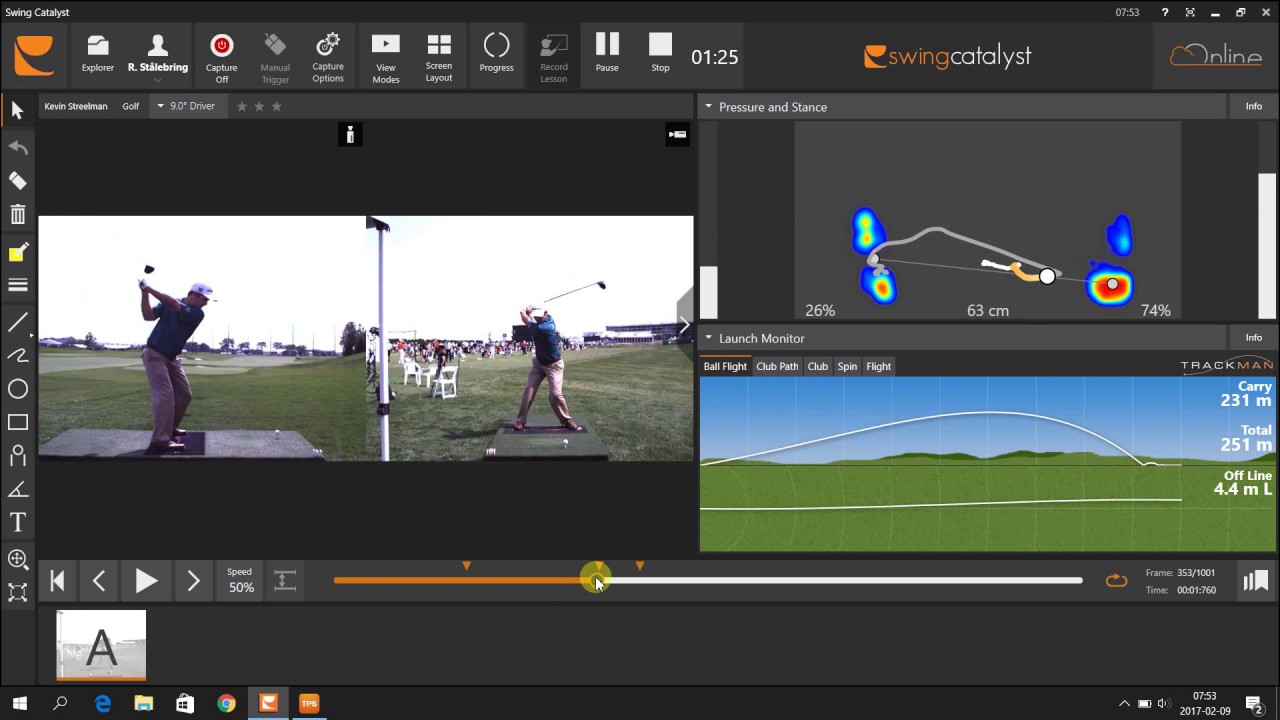
Task: Open the 9.0° Driver club dropdown
Action: (186, 106)
